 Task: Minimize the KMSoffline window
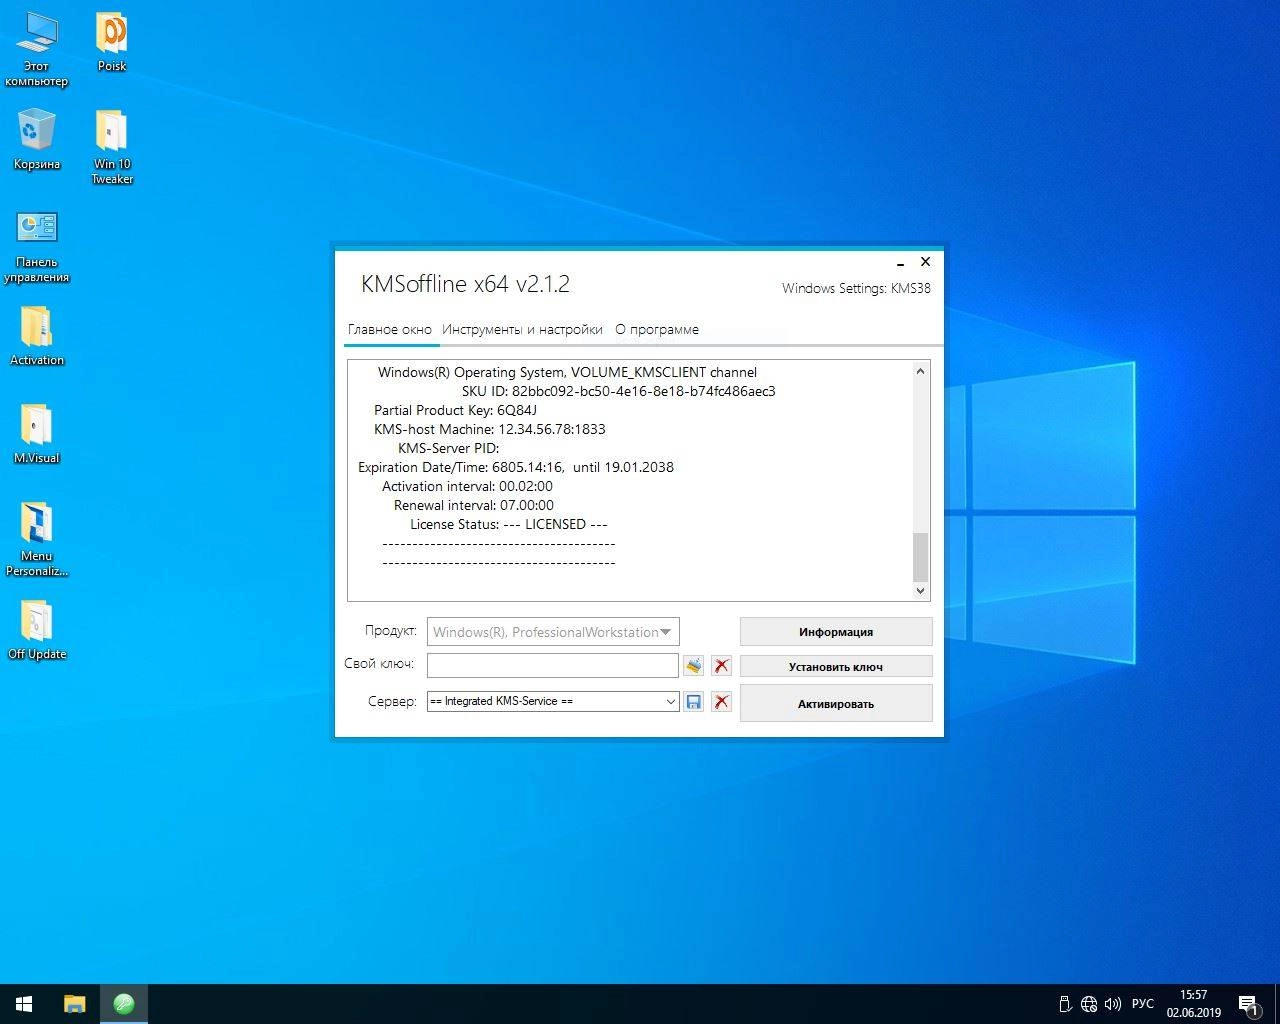900,263
